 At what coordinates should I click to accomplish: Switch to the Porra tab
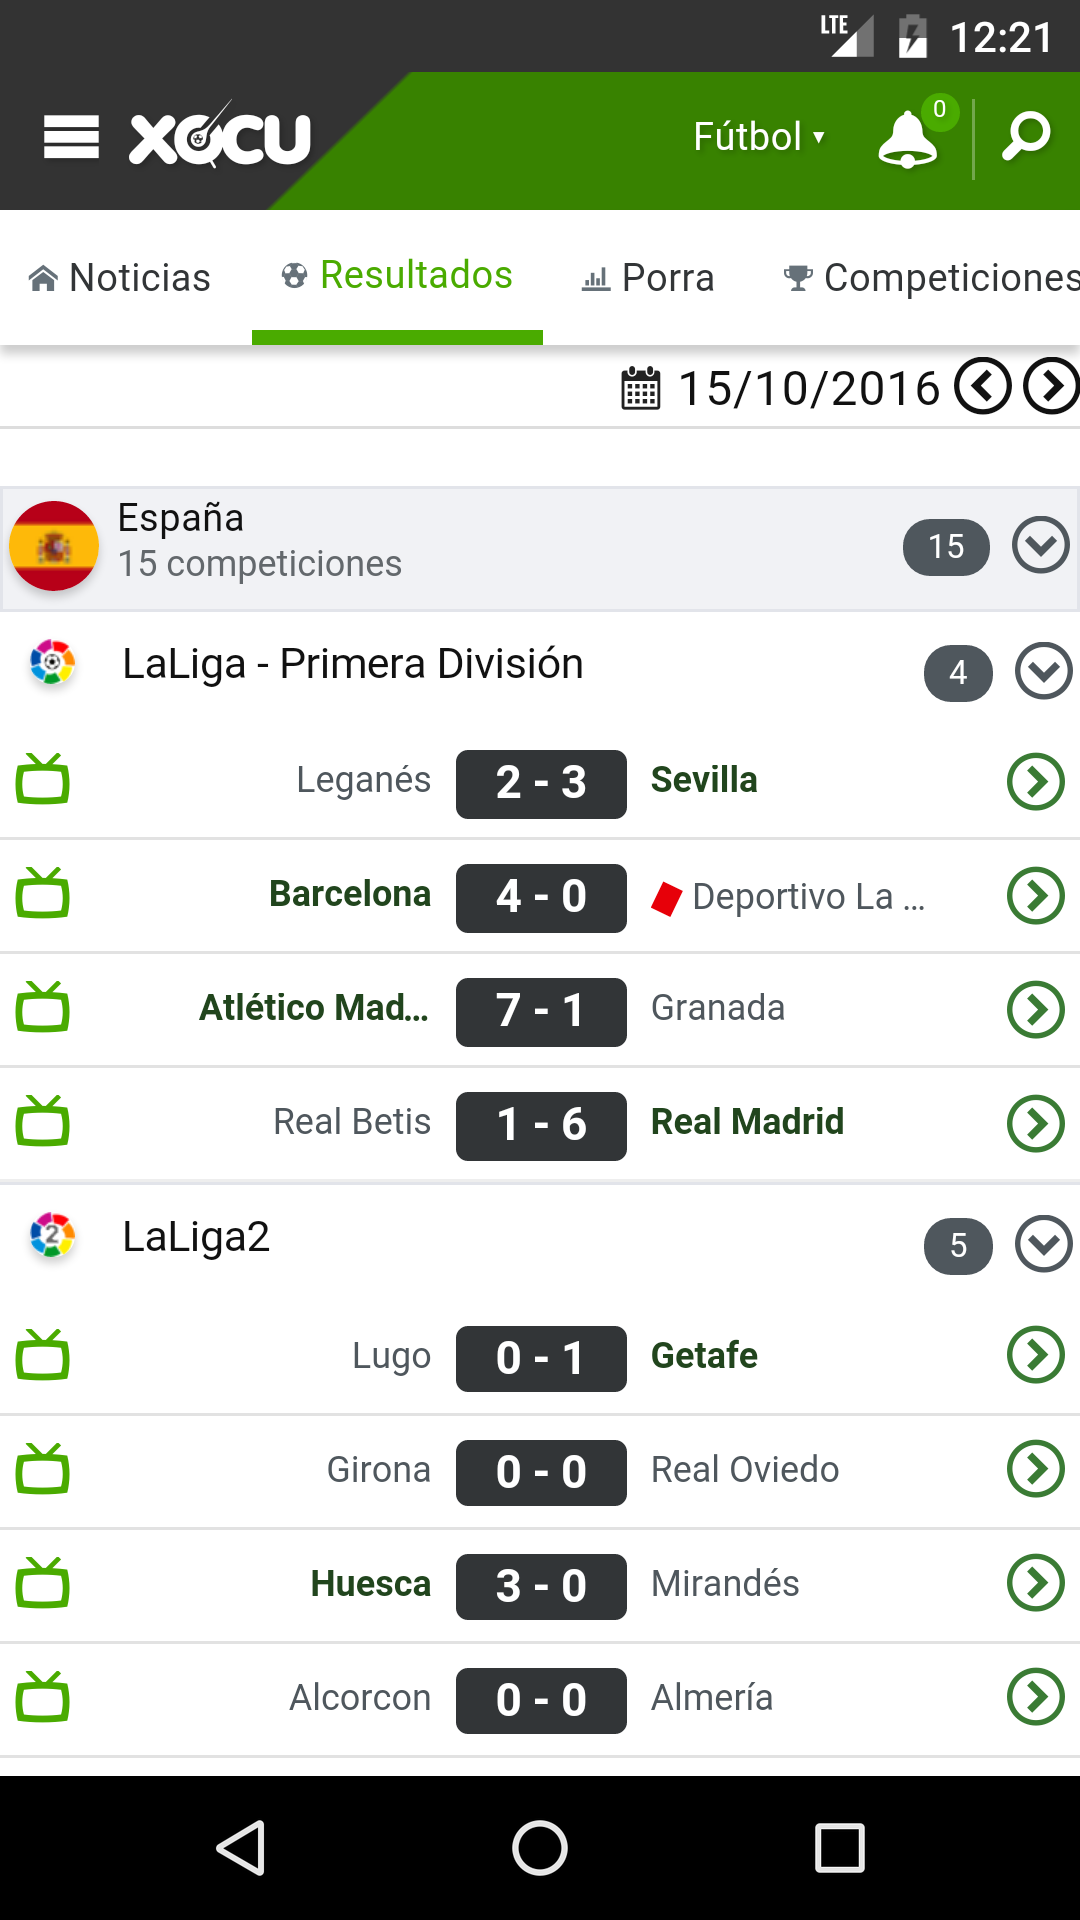coord(648,278)
